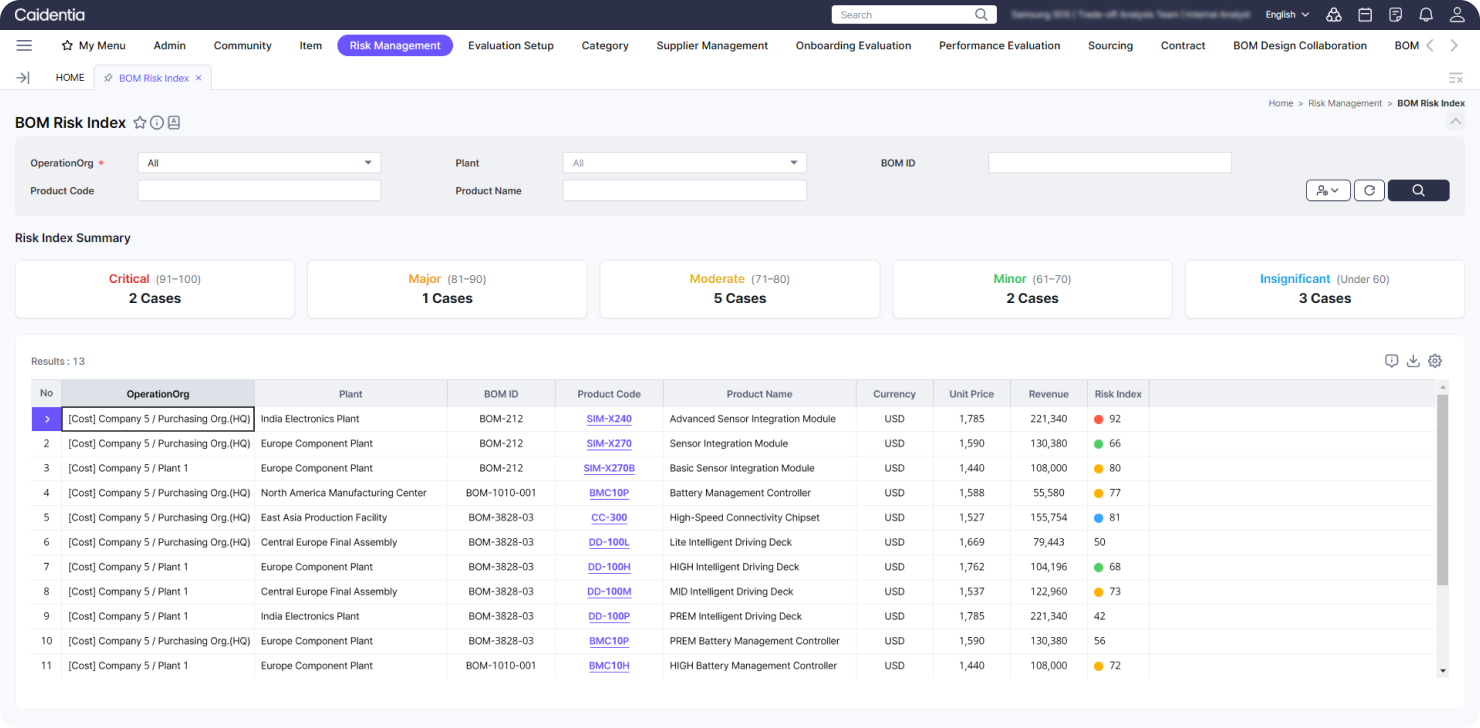Open the Plant dropdown
This screenshot has width=1480, height=728.
[x=684, y=163]
